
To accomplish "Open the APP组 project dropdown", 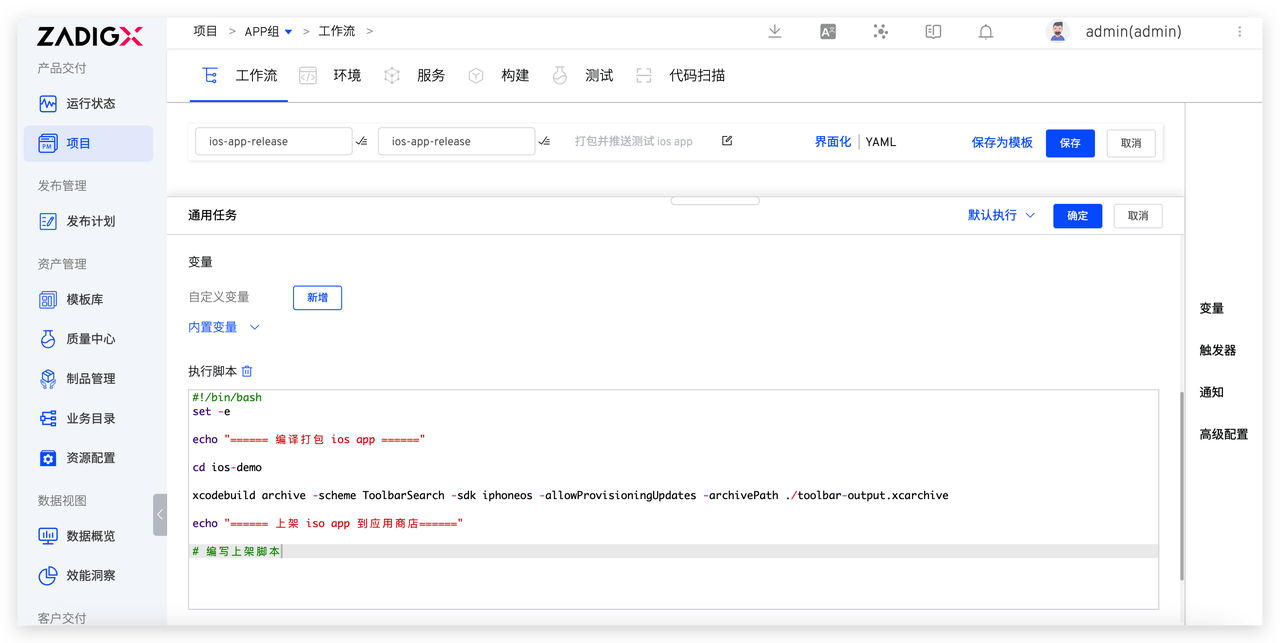I will (288, 32).
